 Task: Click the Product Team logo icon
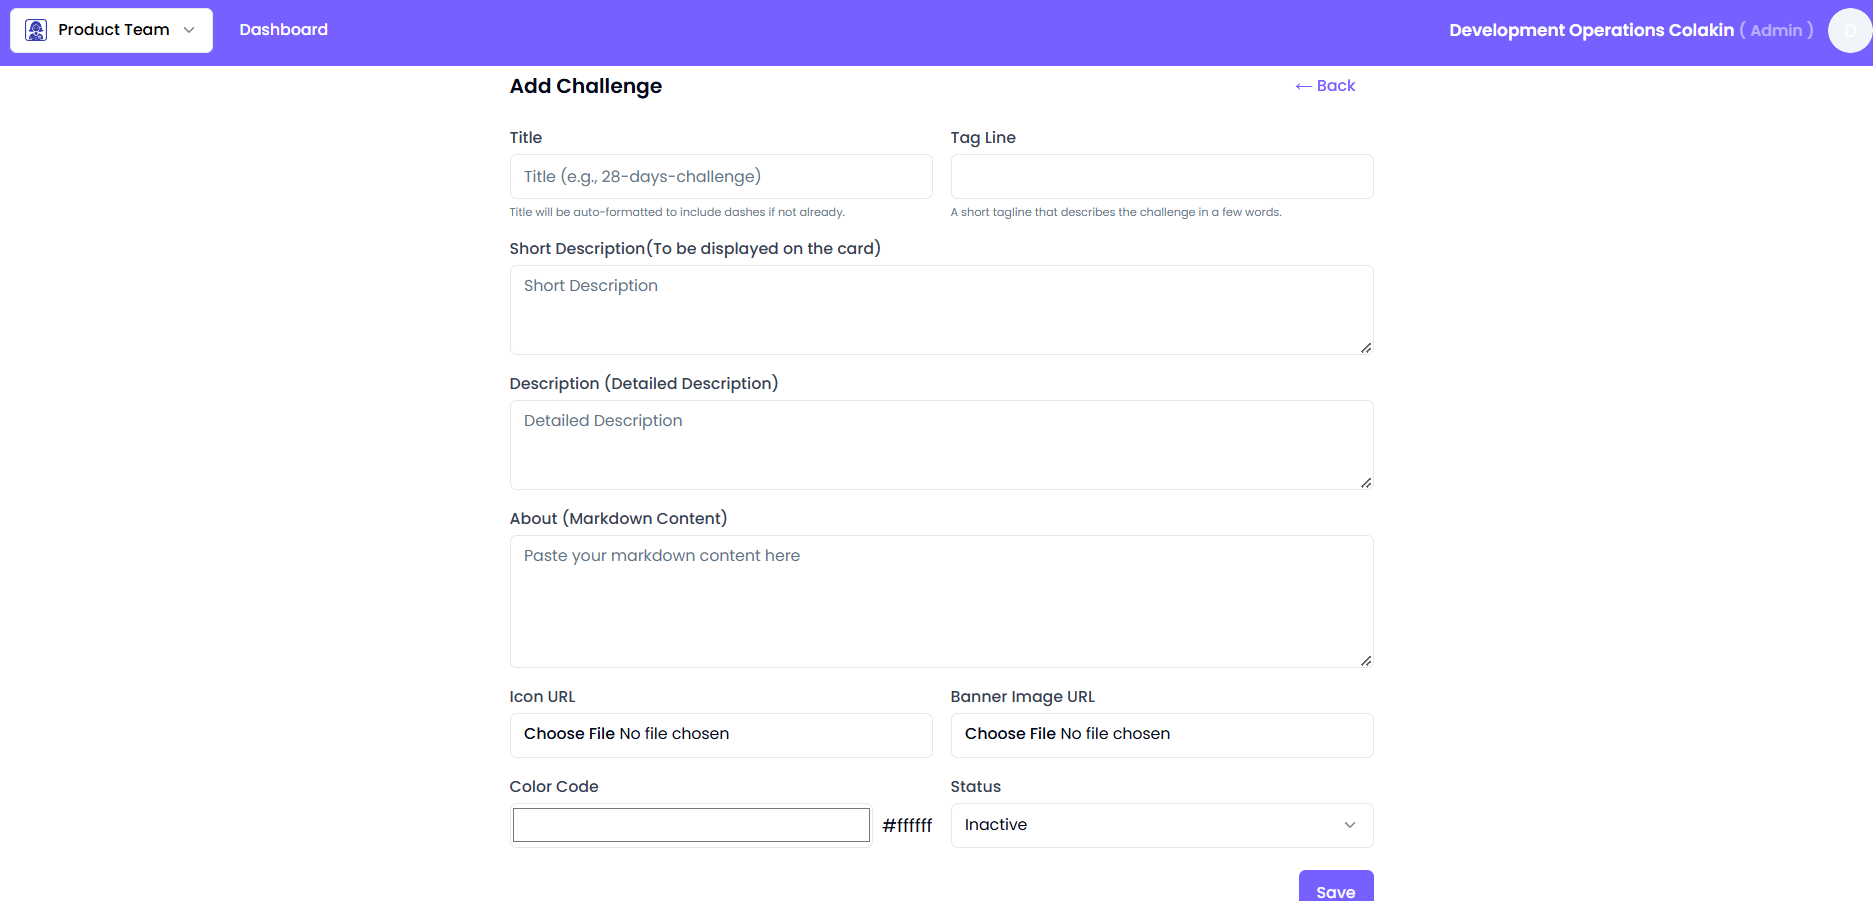click(x=36, y=30)
